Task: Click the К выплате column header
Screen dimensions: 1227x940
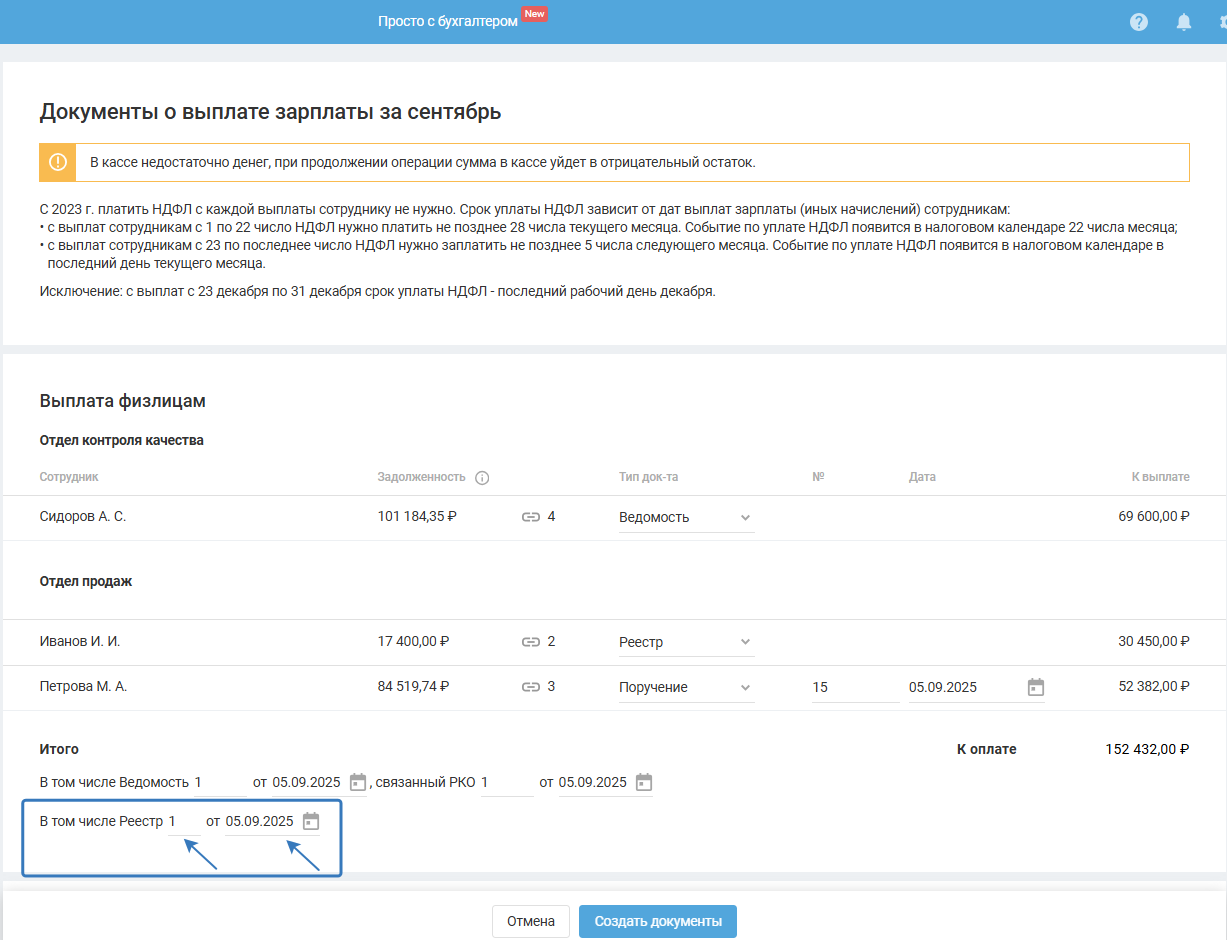Action: (x=1161, y=477)
